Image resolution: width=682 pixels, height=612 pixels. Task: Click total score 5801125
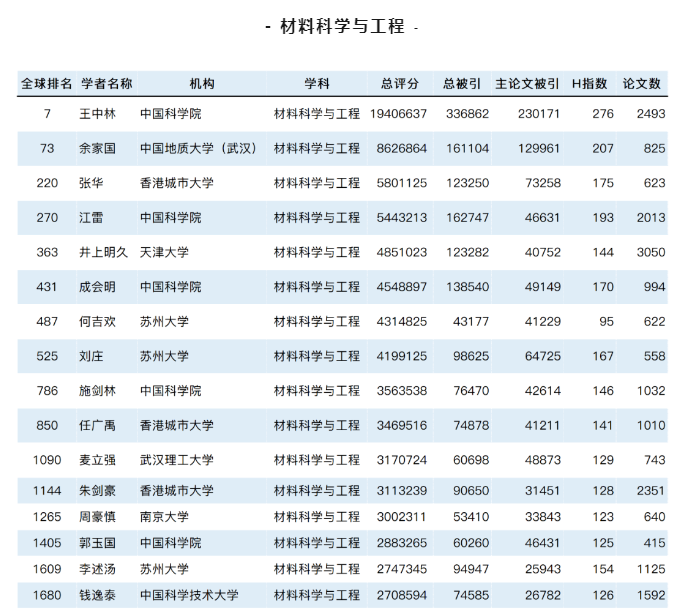tap(402, 183)
